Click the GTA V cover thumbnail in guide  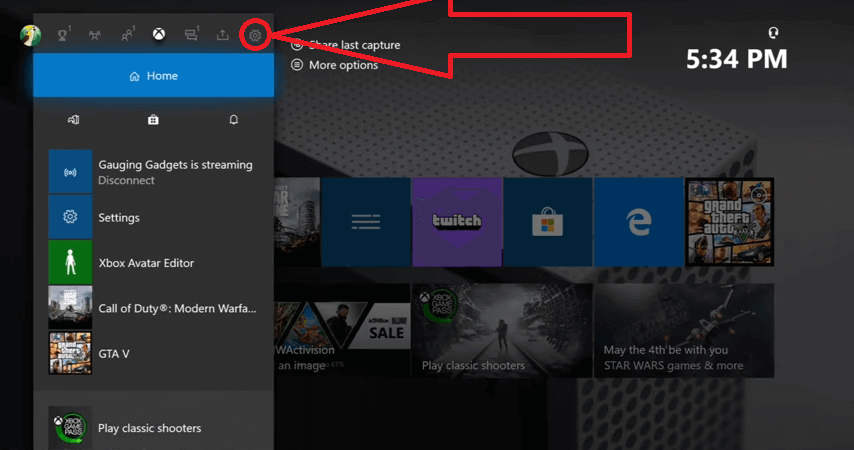point(70,353)
